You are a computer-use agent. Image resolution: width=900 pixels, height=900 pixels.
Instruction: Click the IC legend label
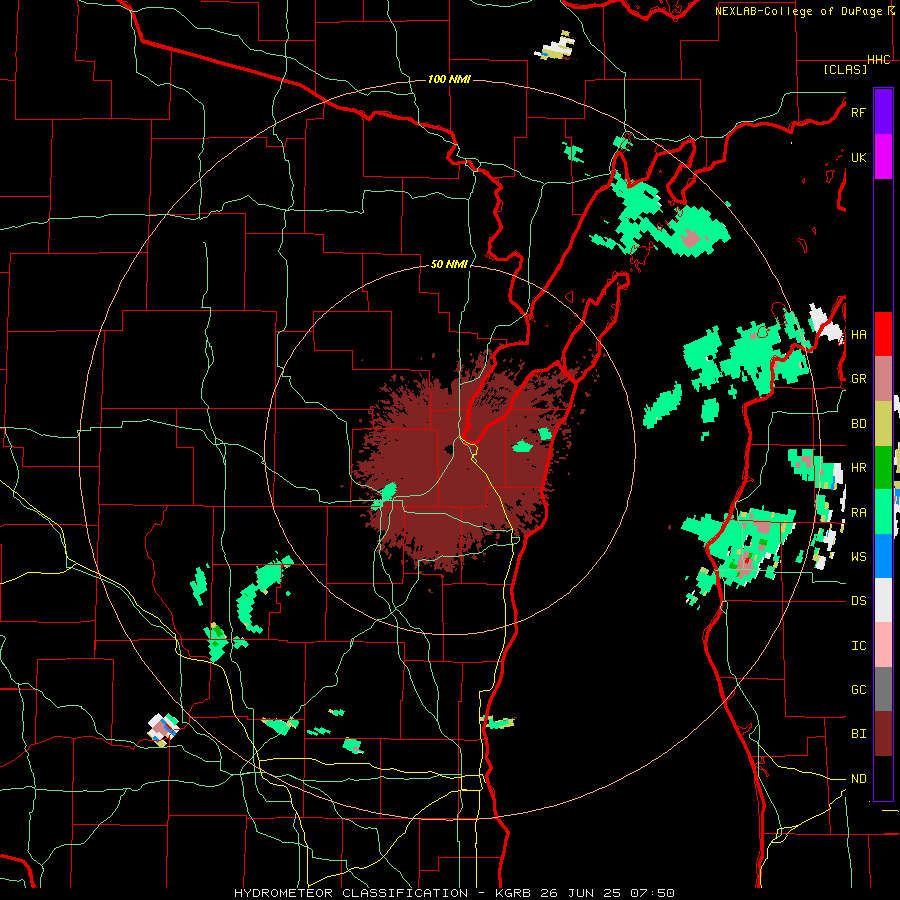point(858,645)
